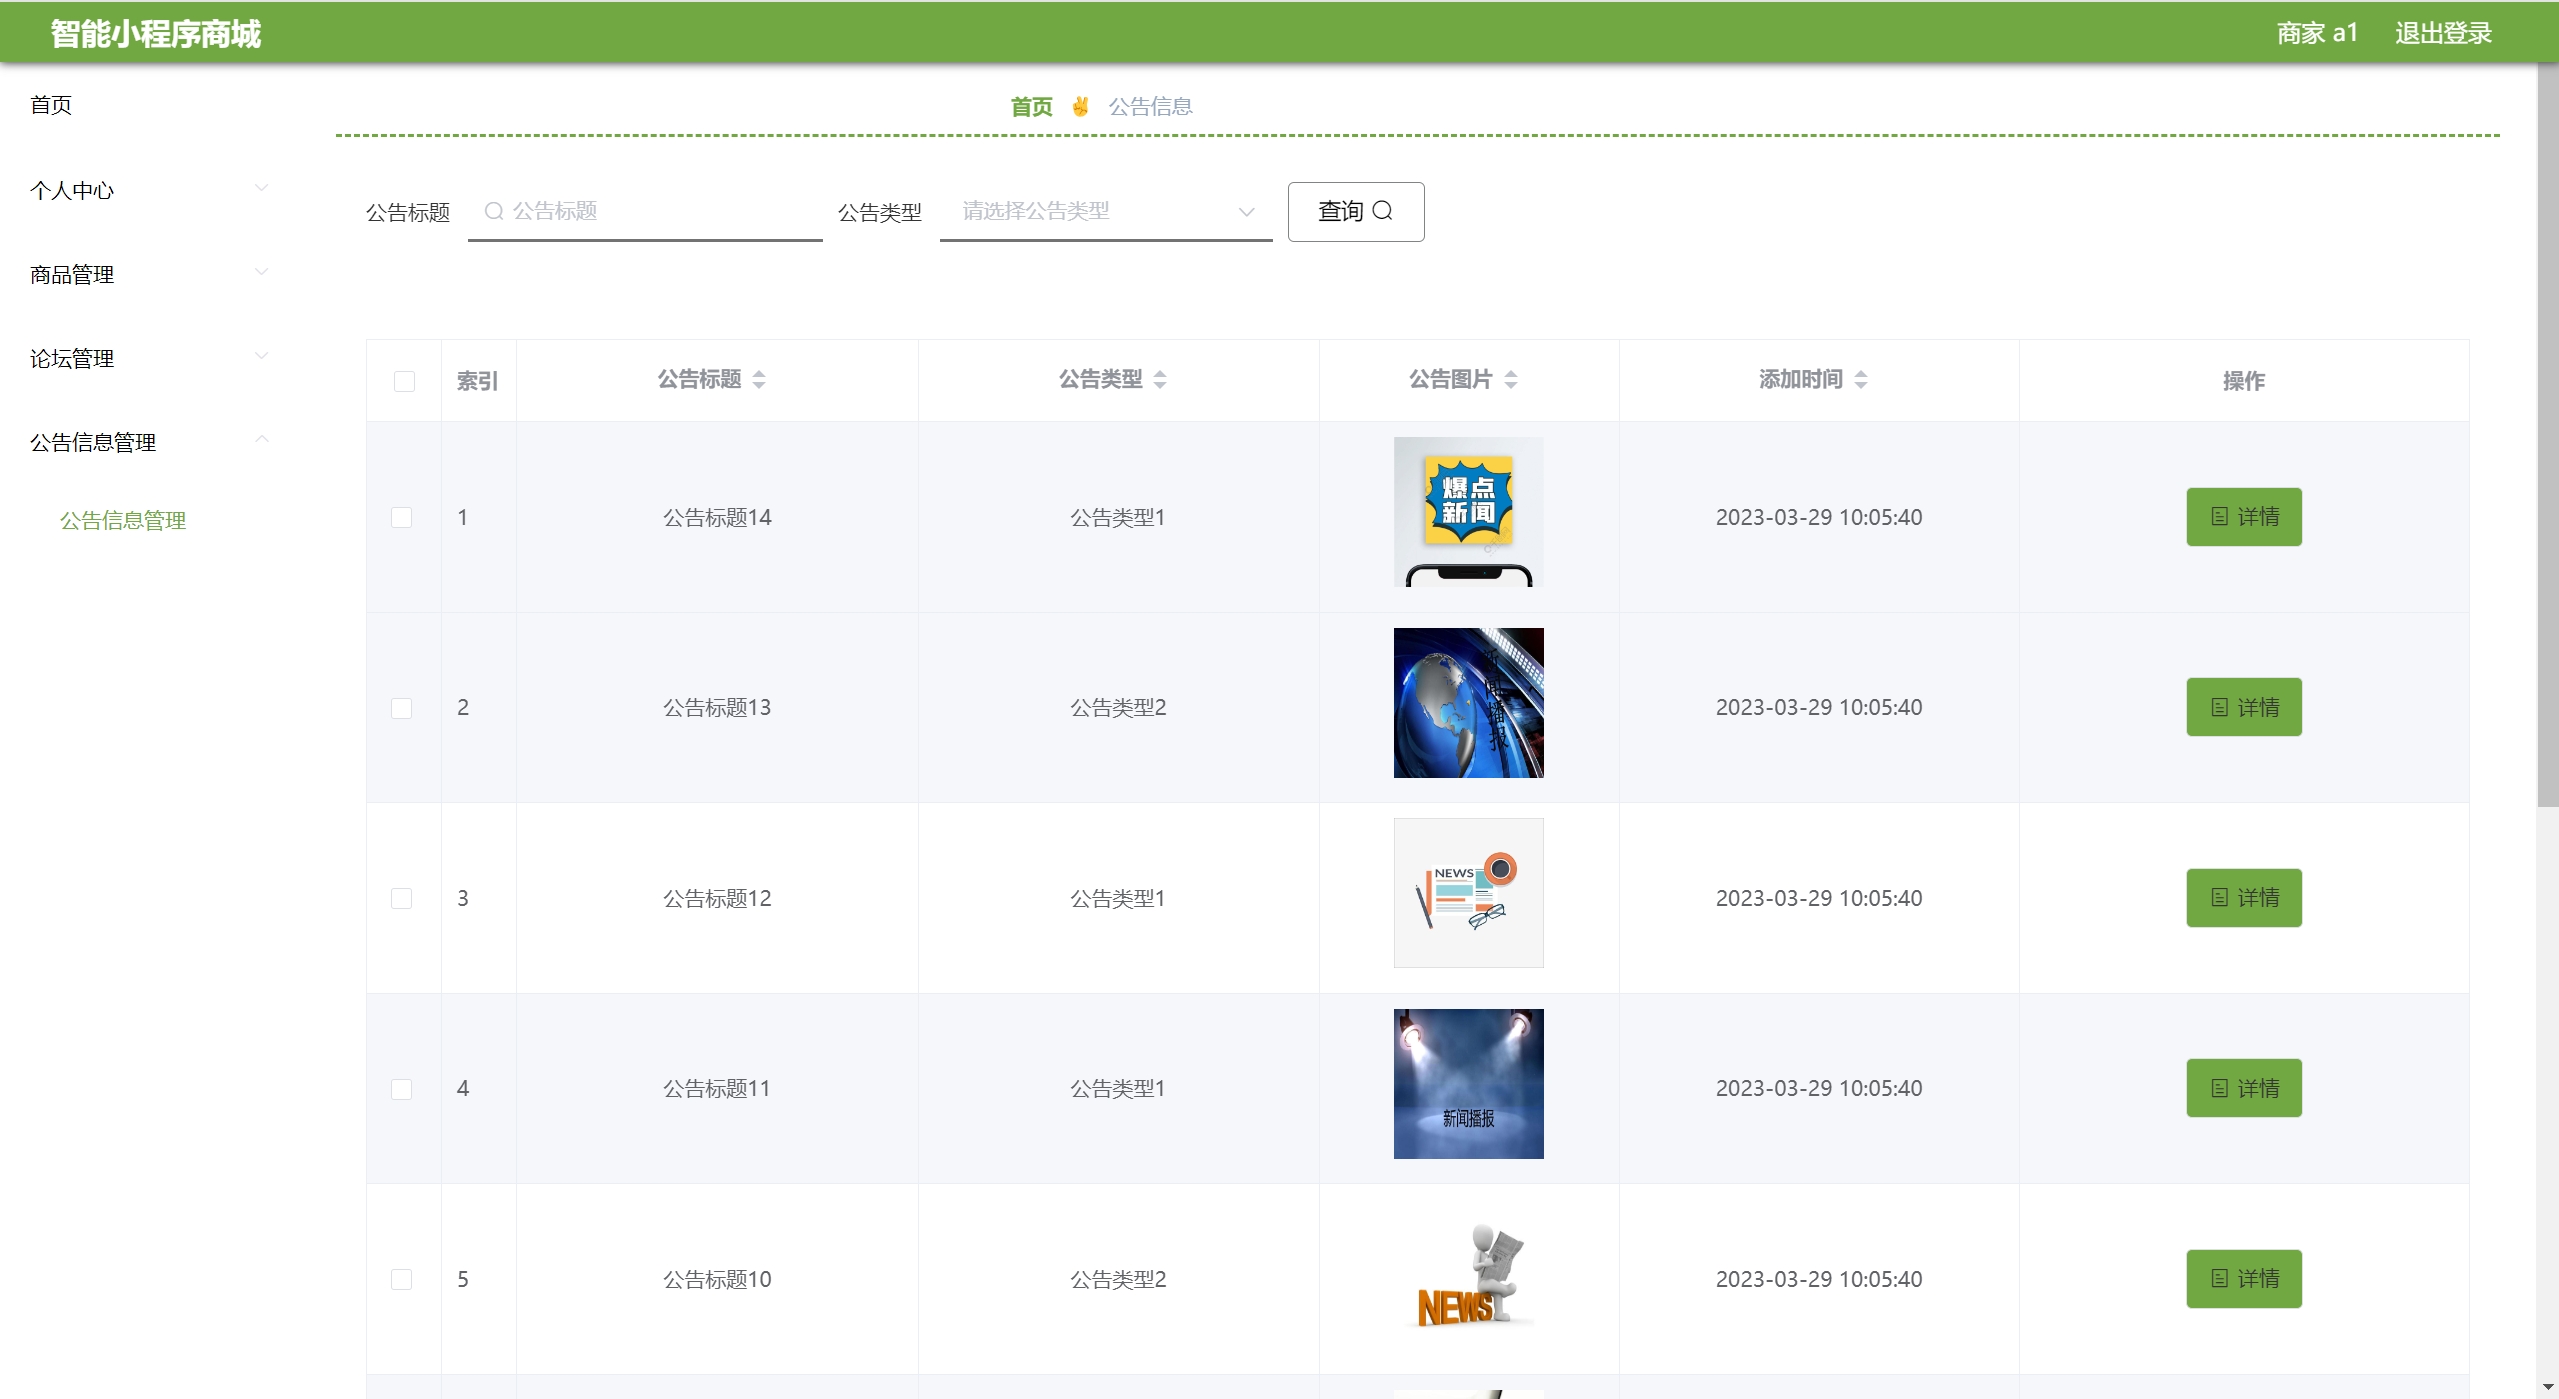
Task: Click 退出登录 in the top bar
Action: [x=2442, y=33]
